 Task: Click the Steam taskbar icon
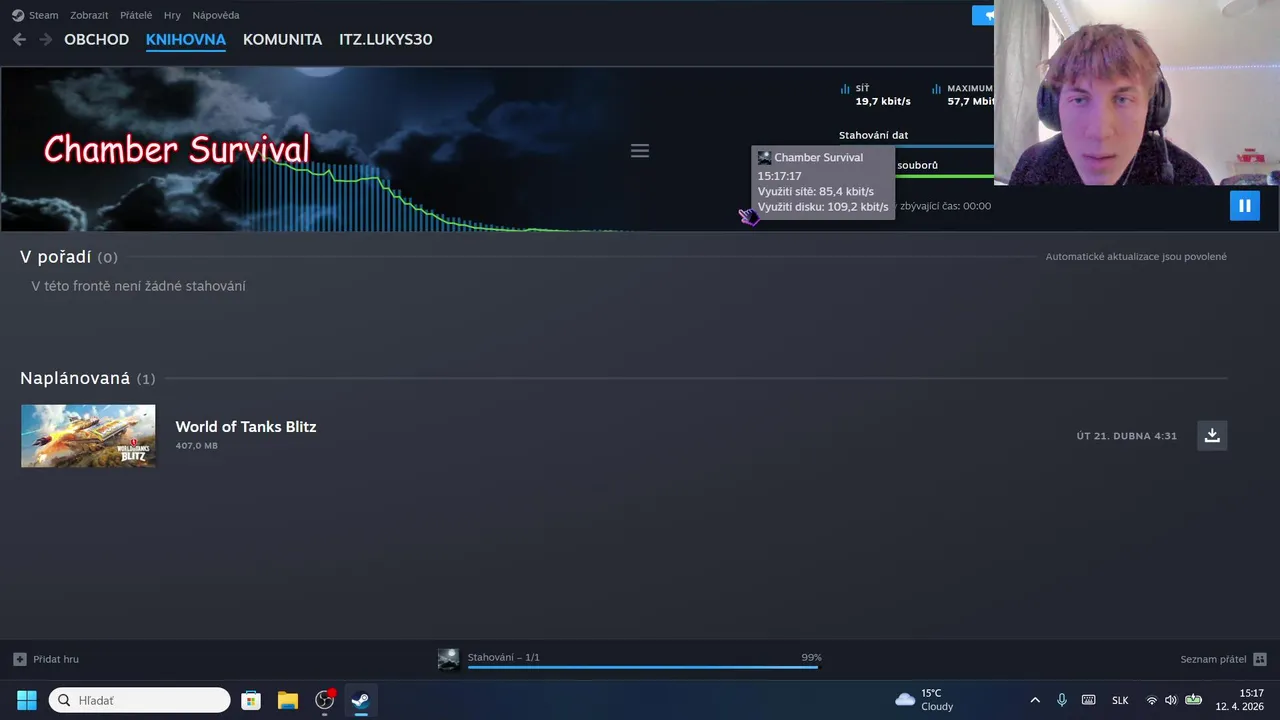[360, 700]
